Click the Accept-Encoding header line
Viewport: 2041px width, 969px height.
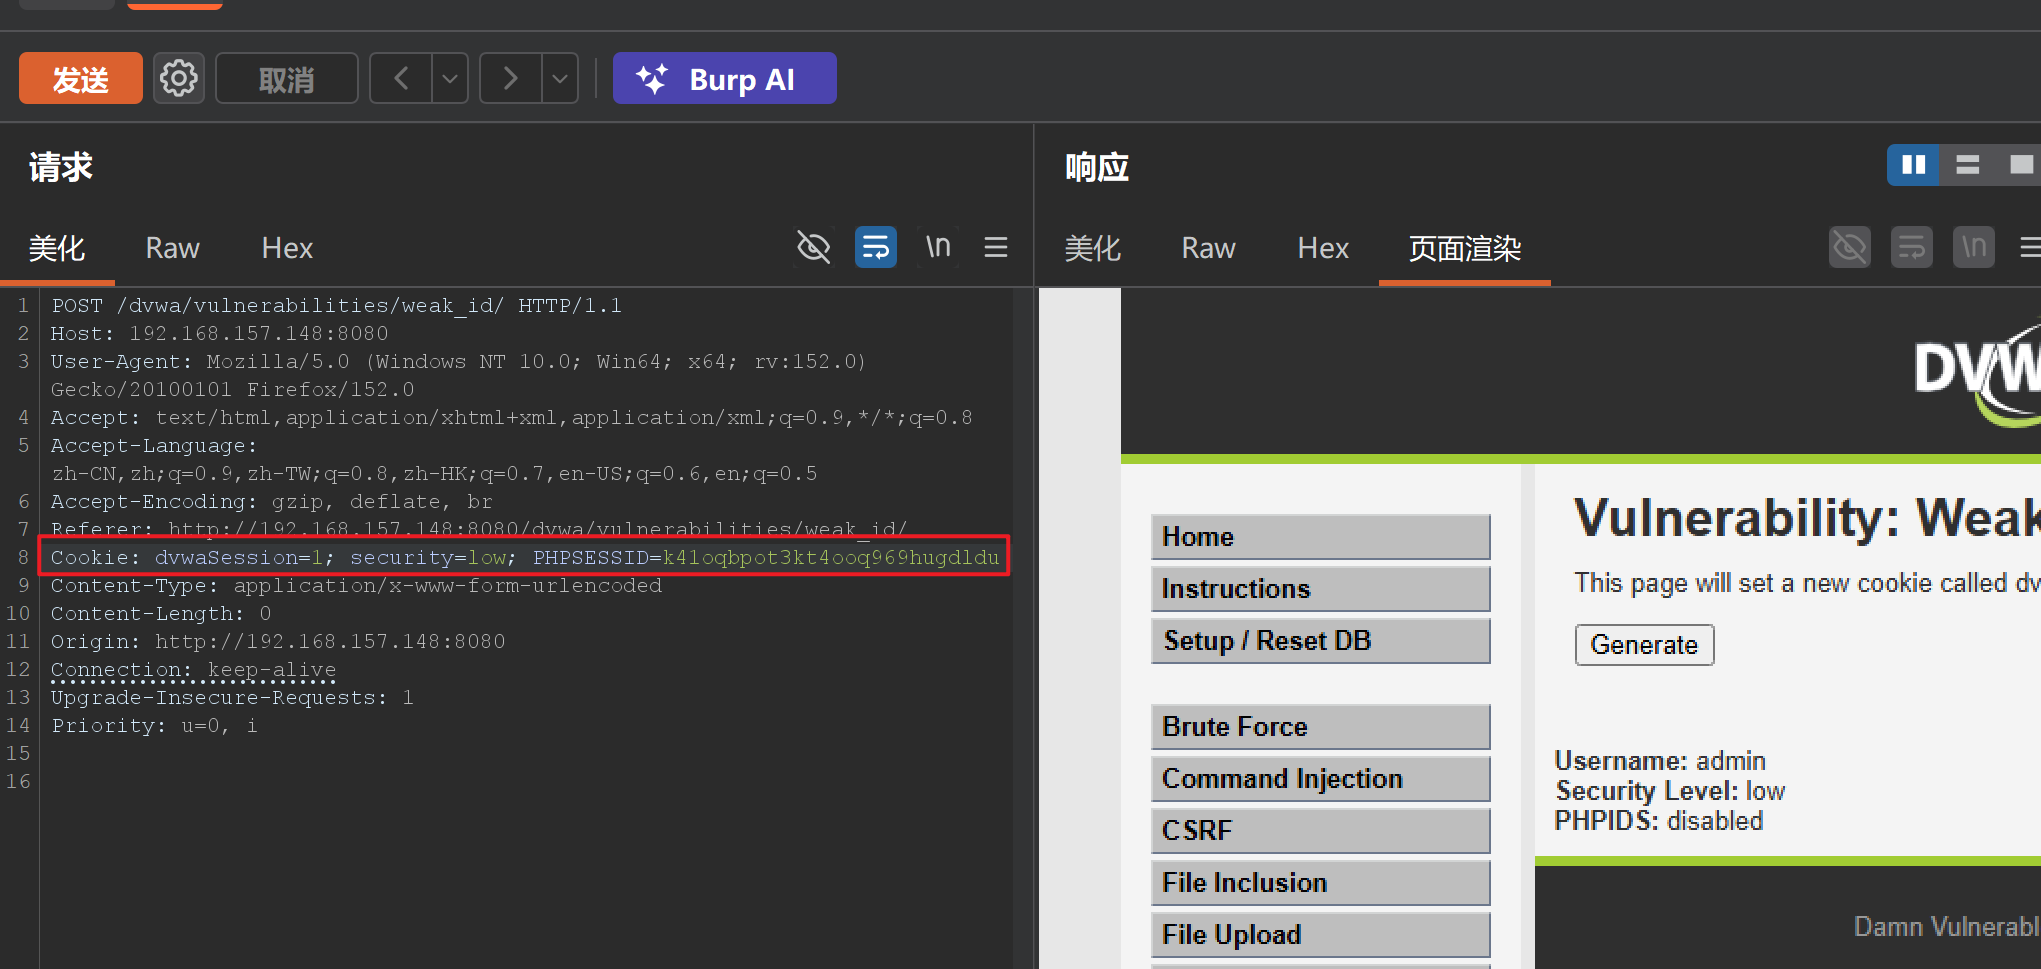pyautogui.click(x=272, y=501)
